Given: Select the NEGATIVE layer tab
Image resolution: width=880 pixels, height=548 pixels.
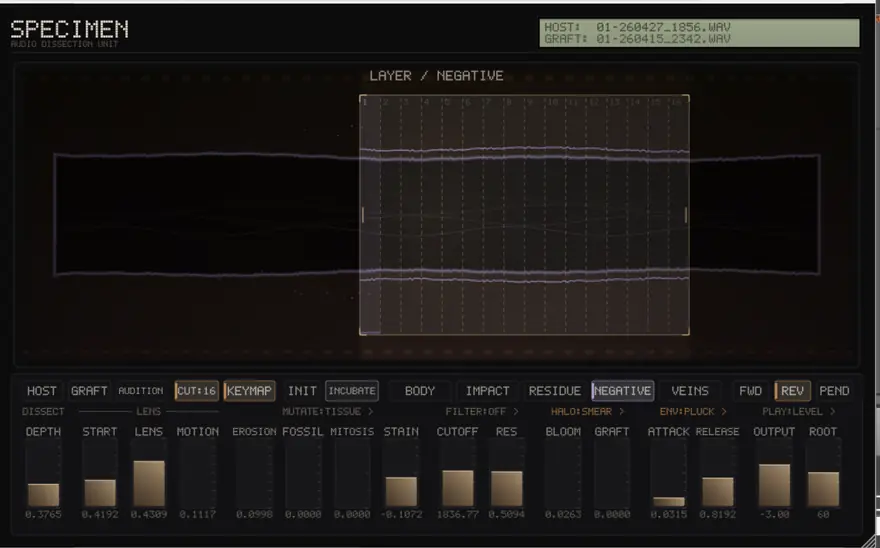Looking at the screenshot, I should point(622,391).
